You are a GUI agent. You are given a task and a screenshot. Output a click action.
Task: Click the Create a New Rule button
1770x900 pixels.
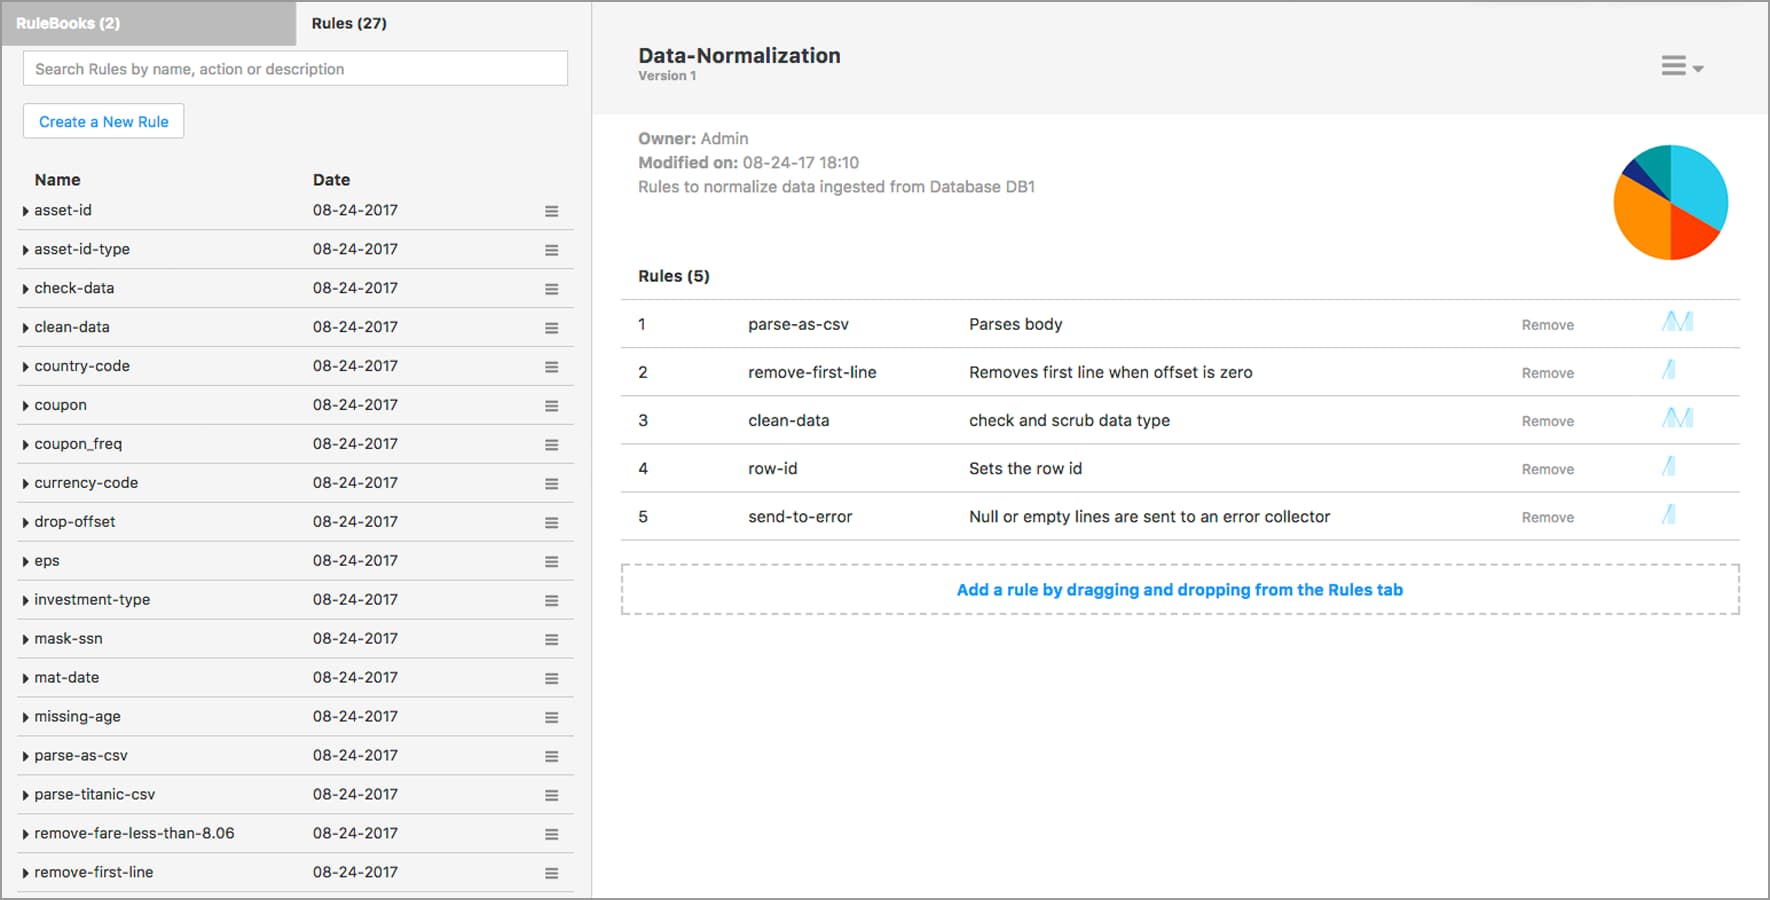[x=104, y=122]
